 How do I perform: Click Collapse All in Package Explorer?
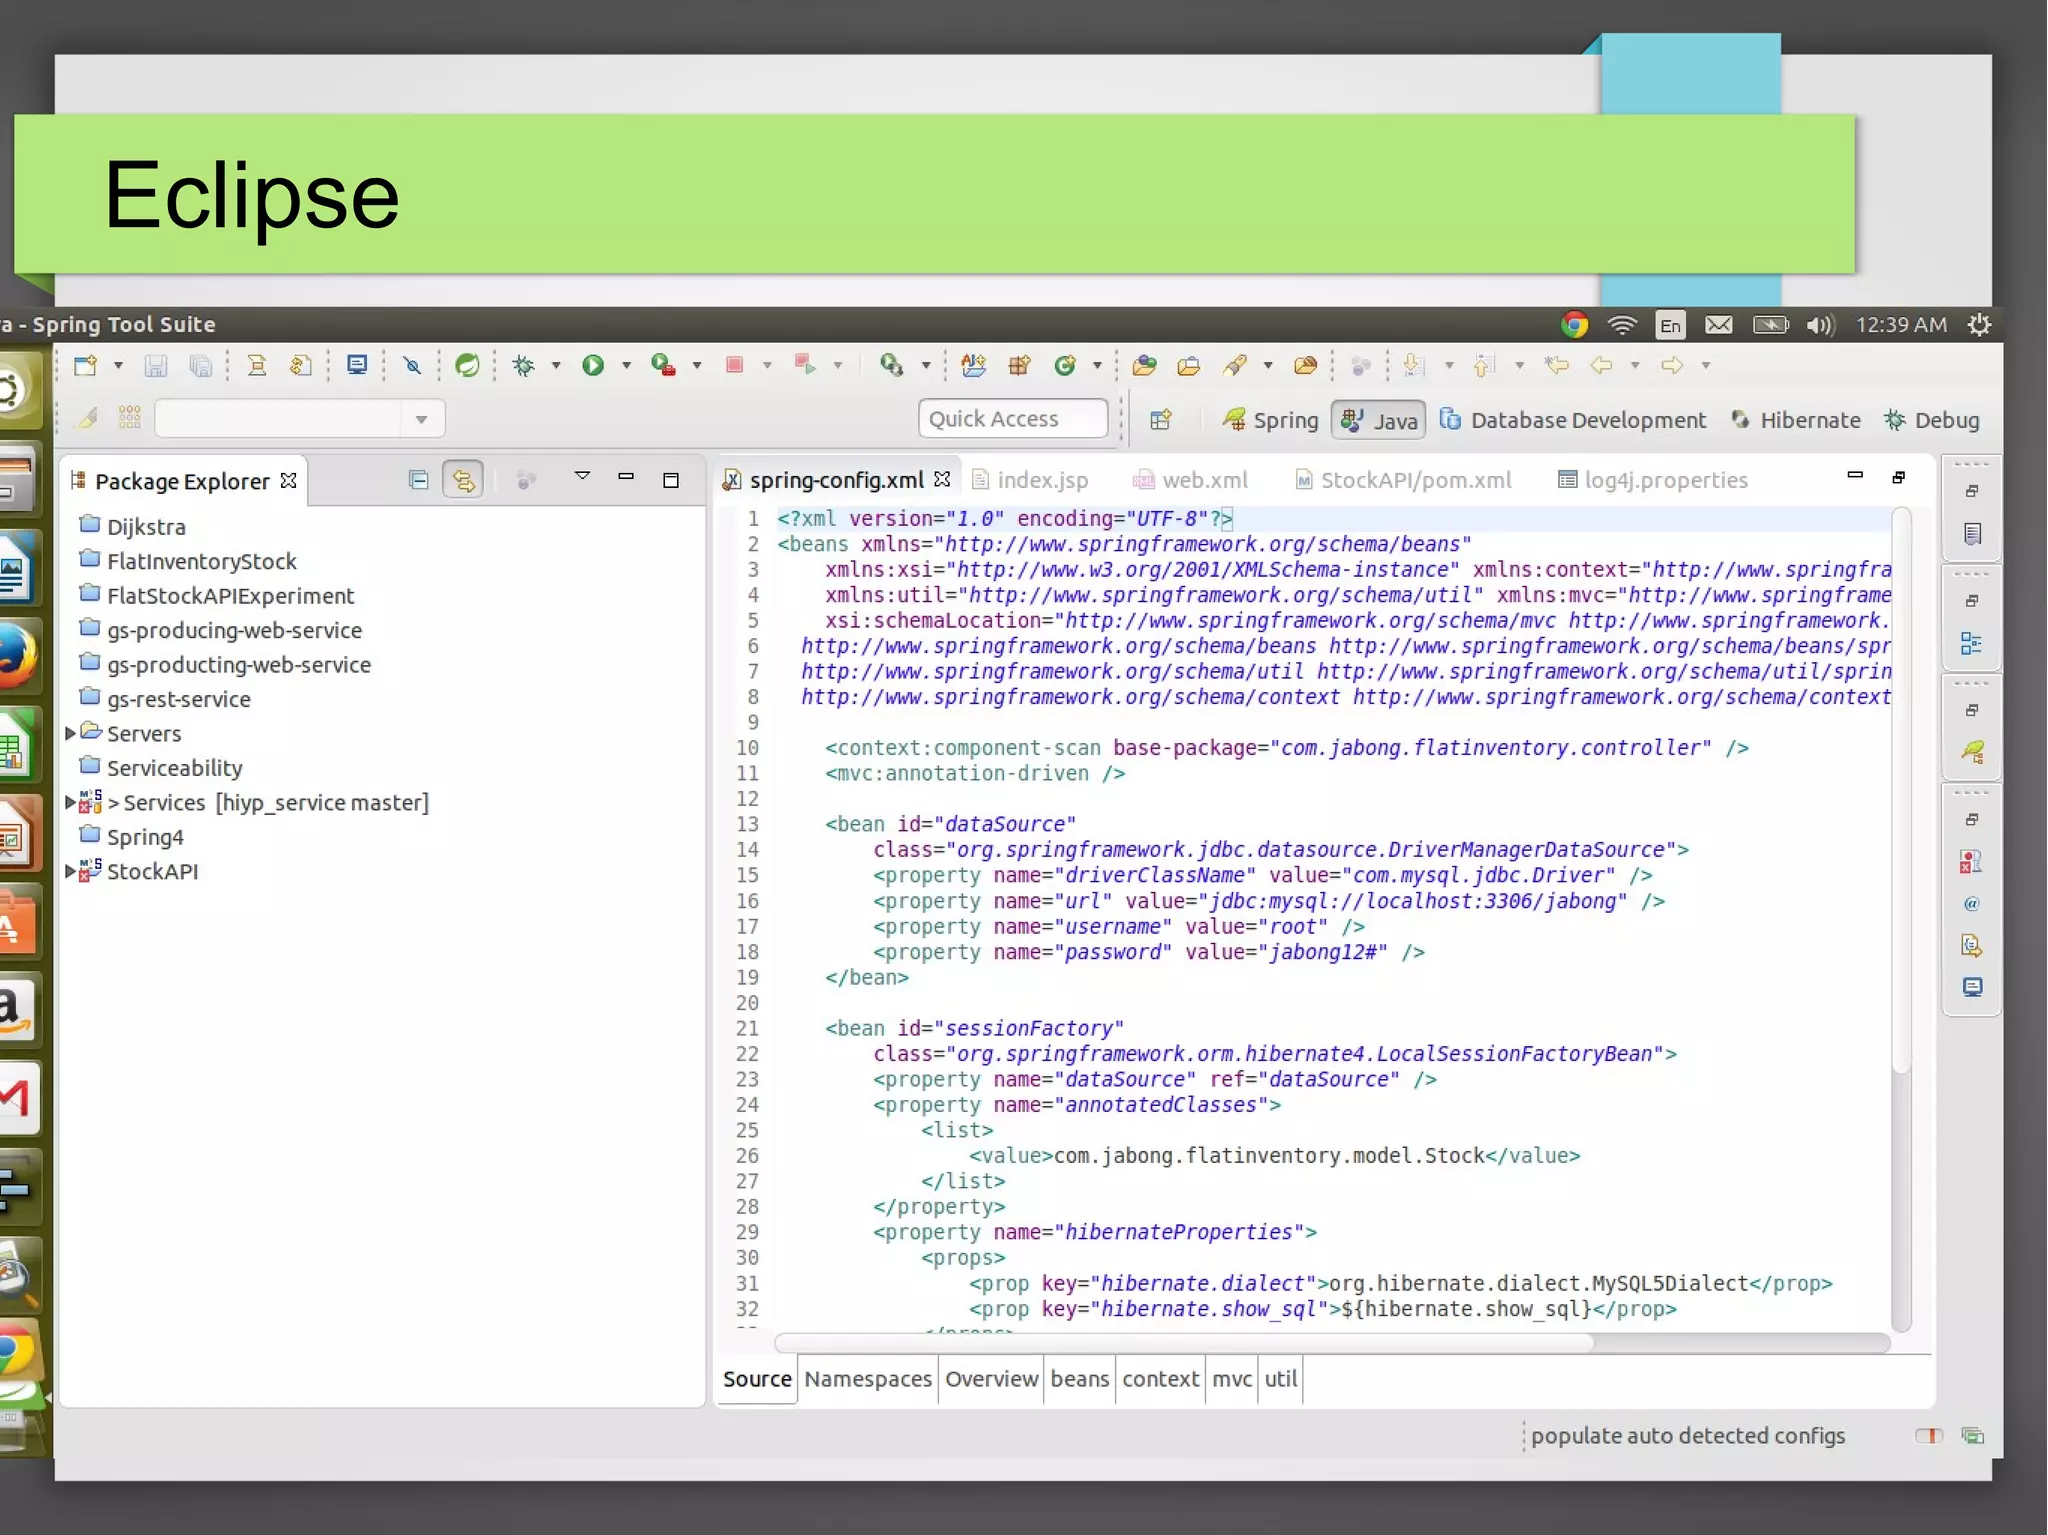click(419, 481)
